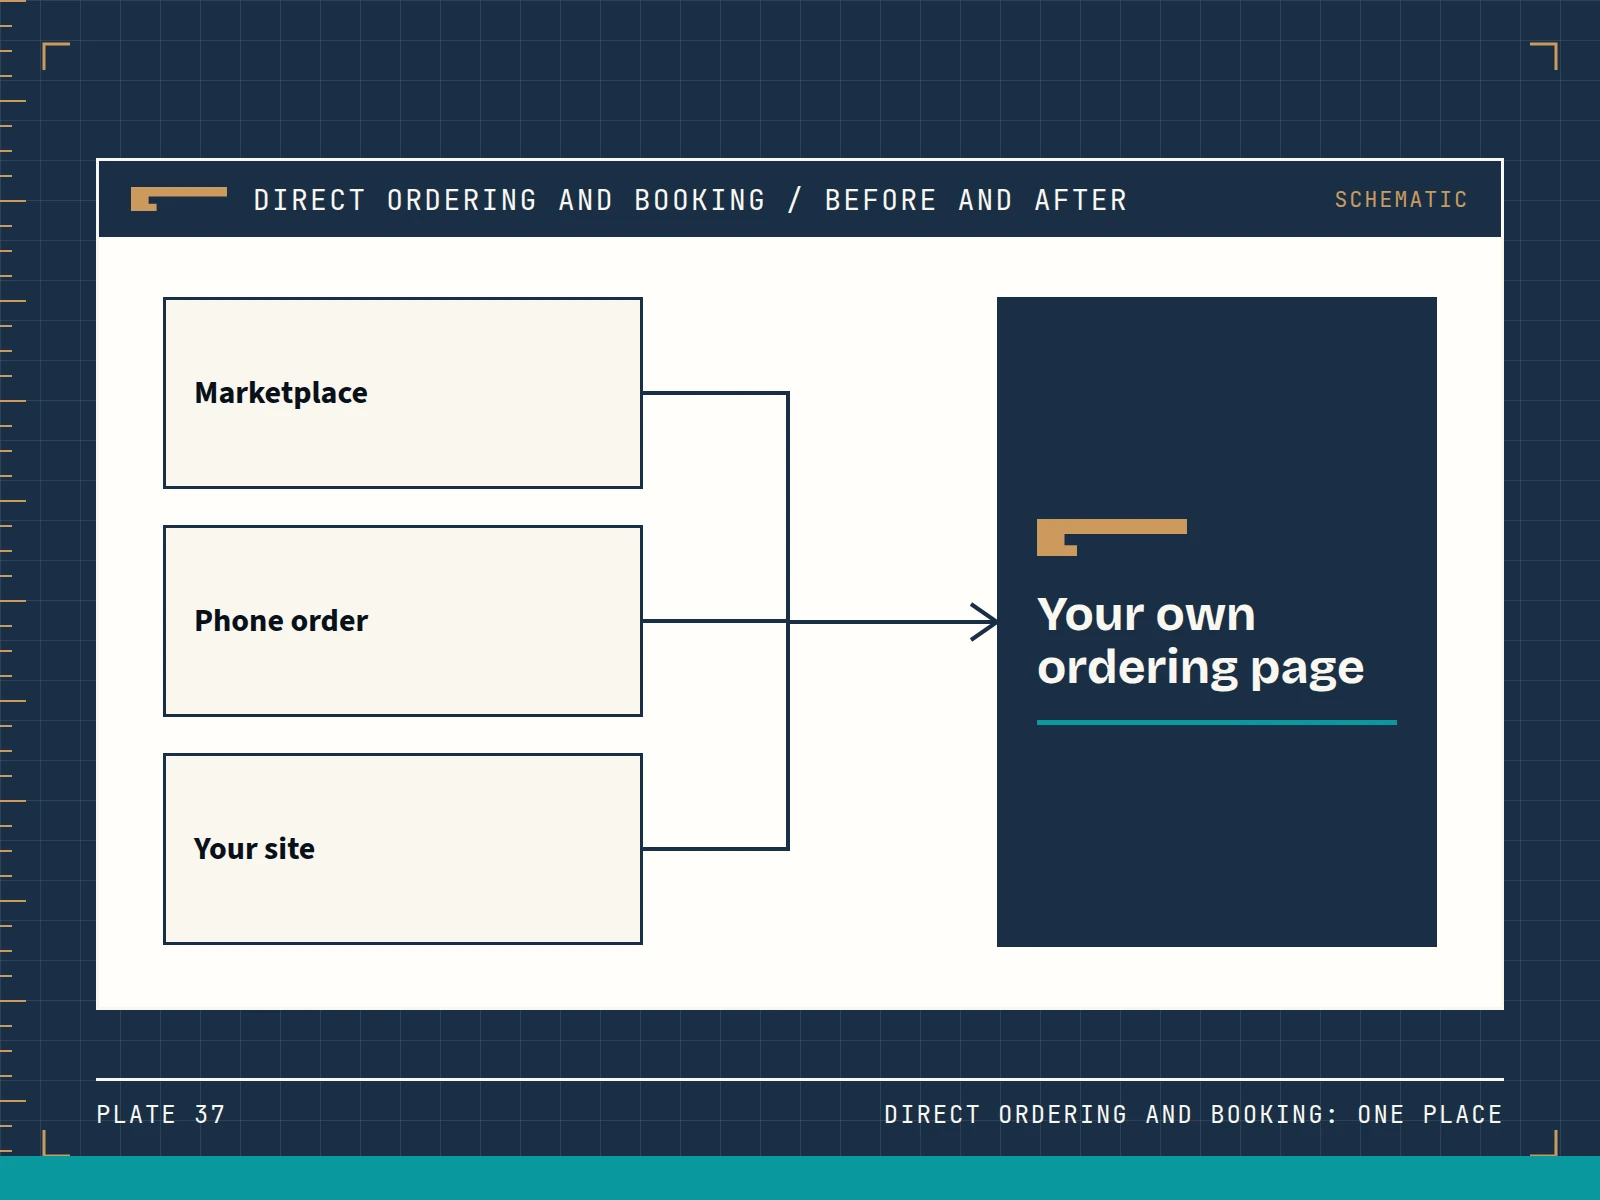Screen dimensions: 1600x1200
Task: Click the SCHEMATIC label
Action: coord(1401,200)
